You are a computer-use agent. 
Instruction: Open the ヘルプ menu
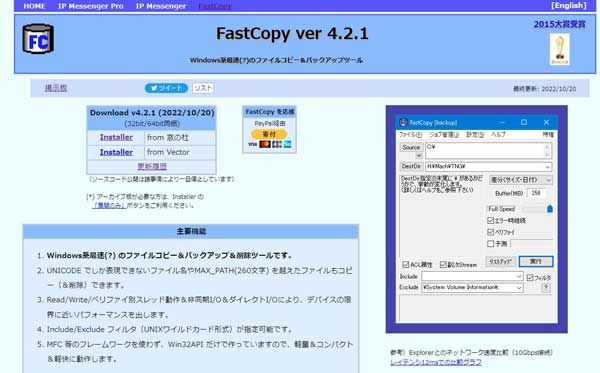tap(498, 135)
